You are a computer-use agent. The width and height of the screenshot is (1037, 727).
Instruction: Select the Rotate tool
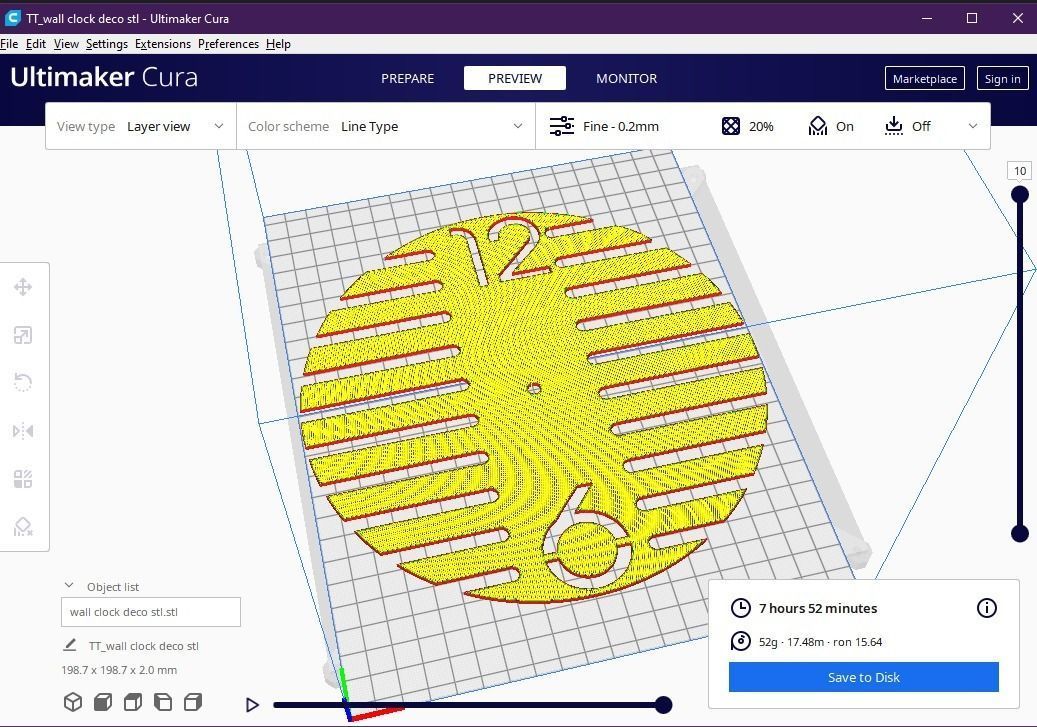(x=23, y=382)
